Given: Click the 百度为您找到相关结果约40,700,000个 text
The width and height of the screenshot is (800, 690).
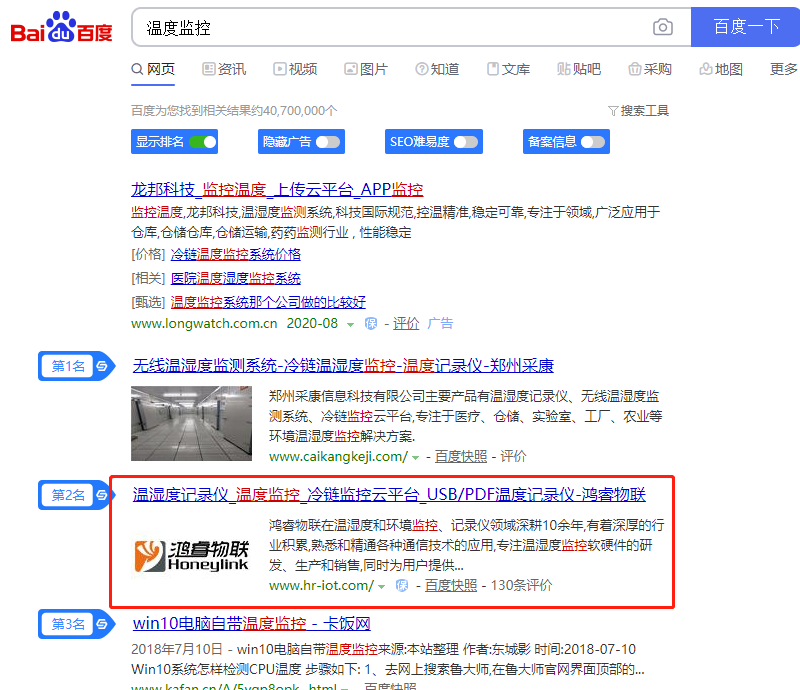Looking at the screenshot, I should coord(234,111).
